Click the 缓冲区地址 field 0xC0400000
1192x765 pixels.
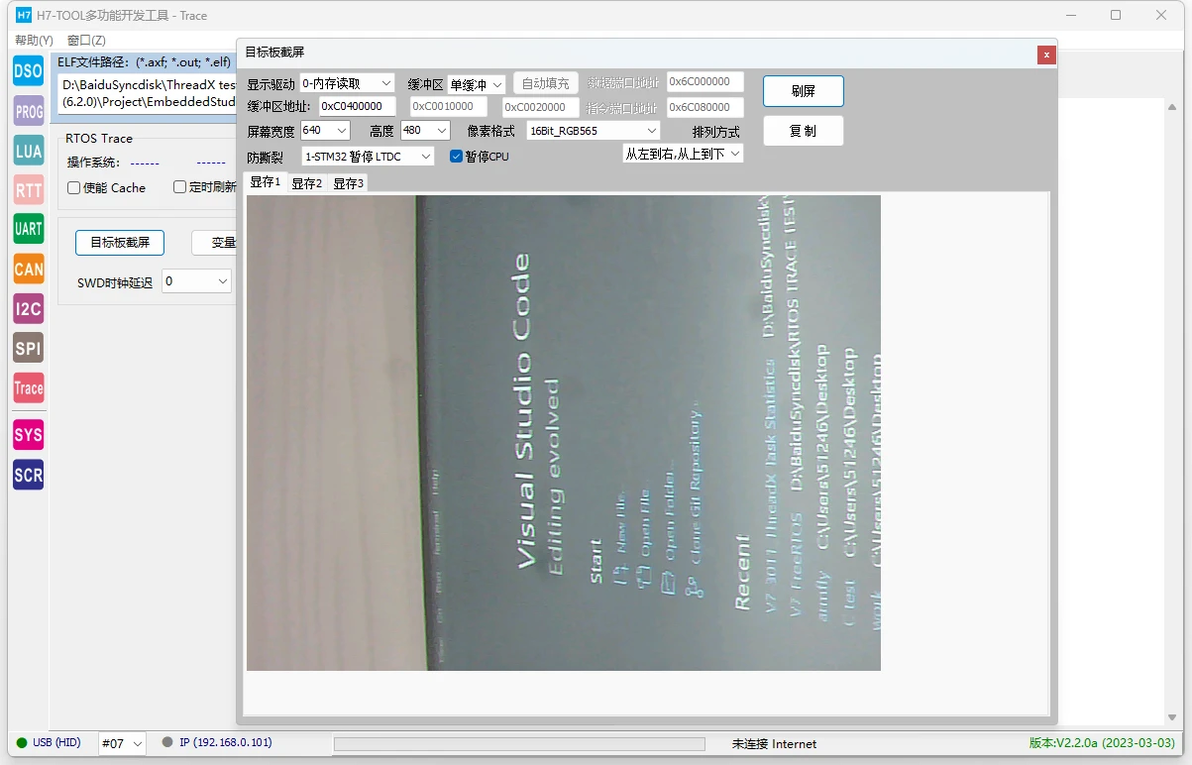pyautogui.click(x=357, y=106)
